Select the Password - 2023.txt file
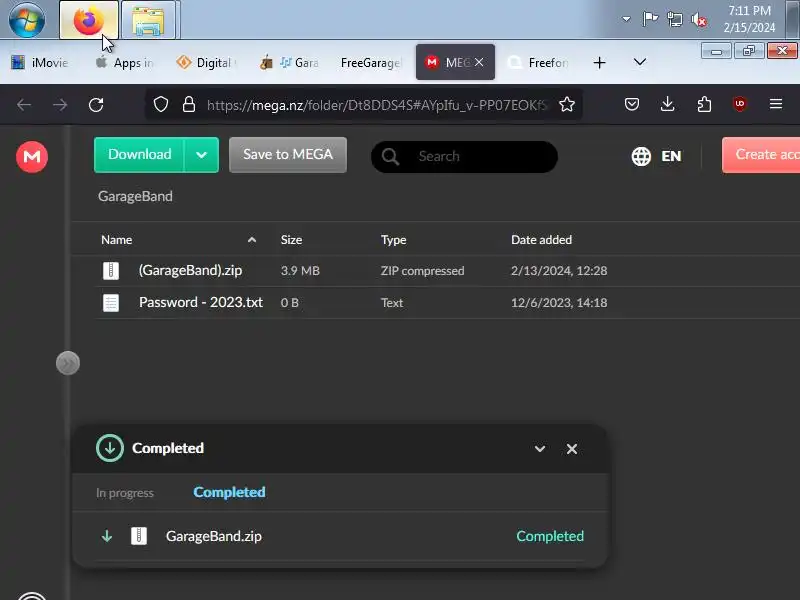800x600 pixels. [201, 302]
